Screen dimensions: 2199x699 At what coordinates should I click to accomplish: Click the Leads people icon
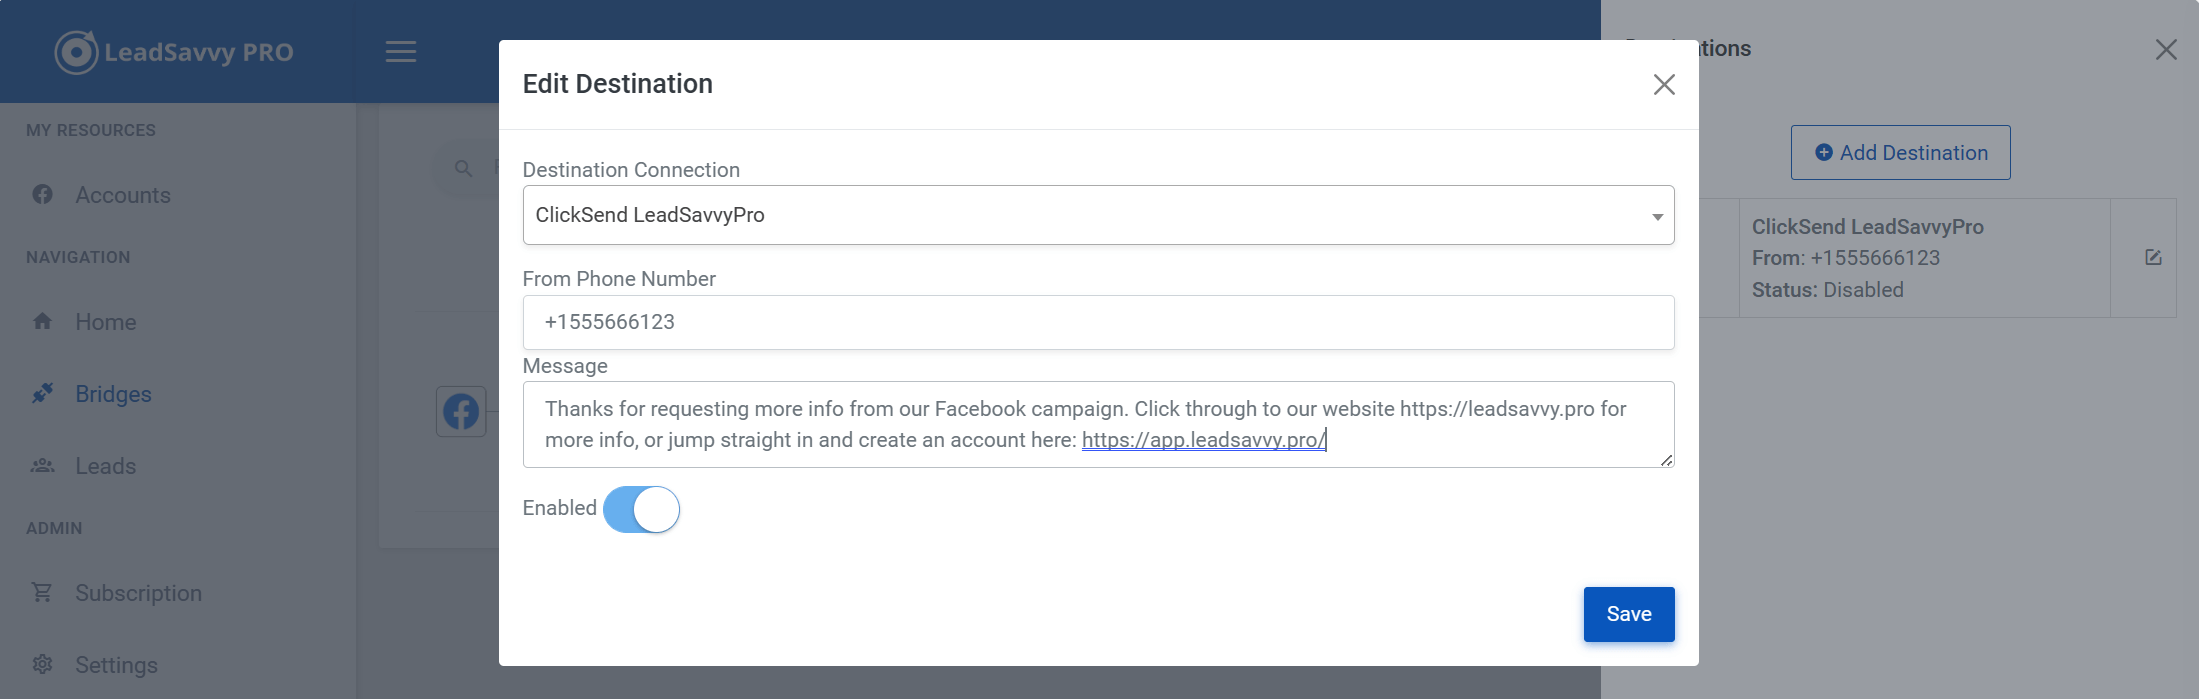(x=42, y=465)
